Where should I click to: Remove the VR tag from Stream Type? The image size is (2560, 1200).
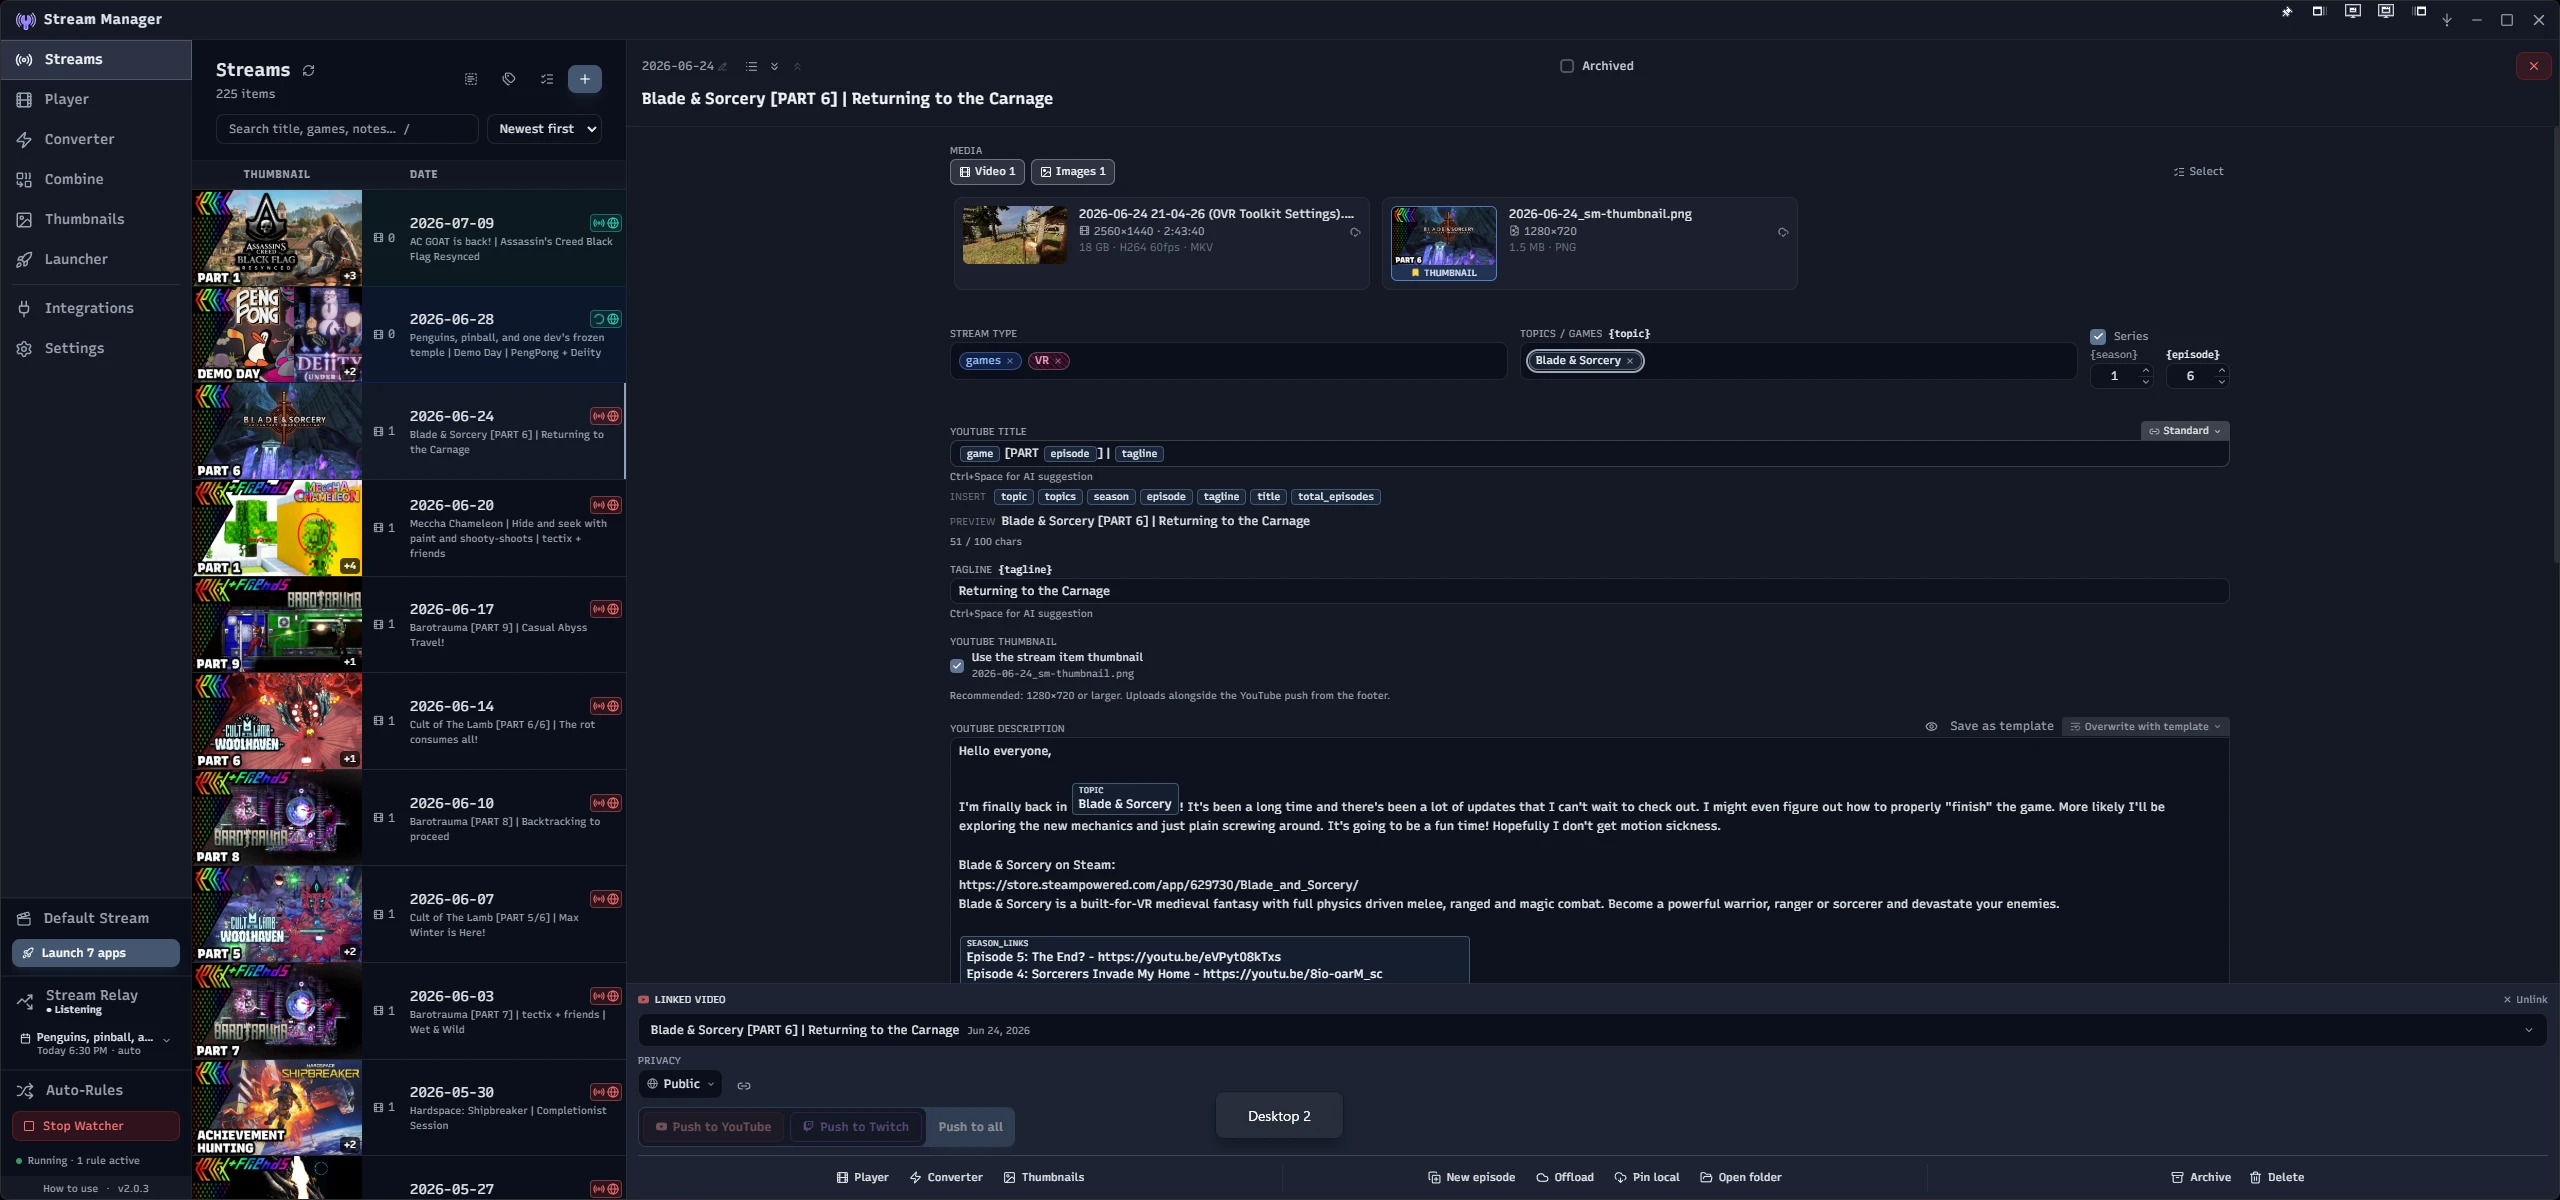pos(1058,361)
